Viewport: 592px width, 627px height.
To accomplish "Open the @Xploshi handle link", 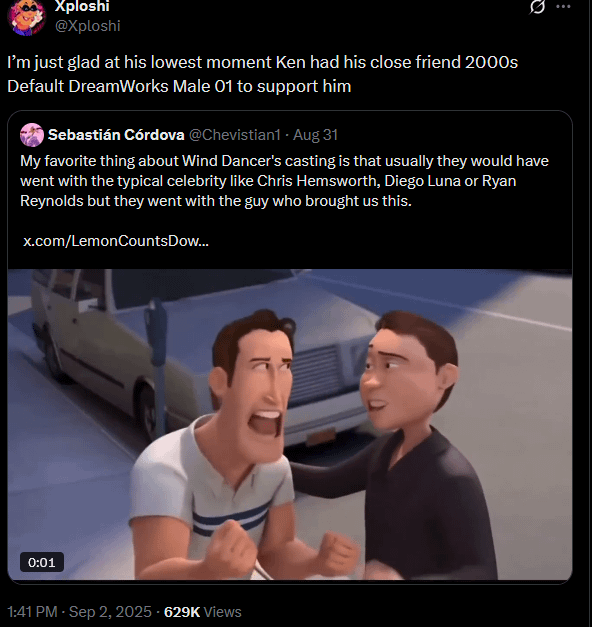I will 87,26.
